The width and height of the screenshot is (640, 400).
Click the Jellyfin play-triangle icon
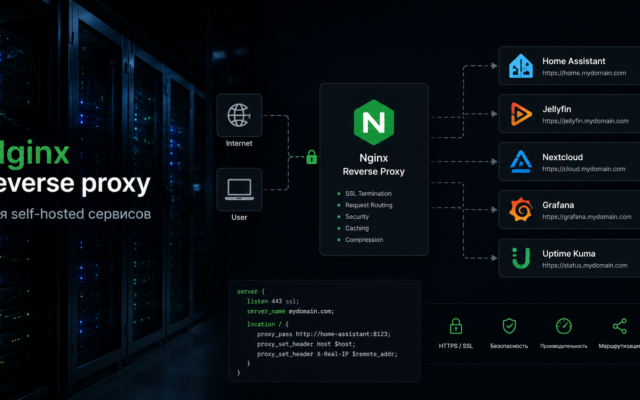tap(521, 114)
